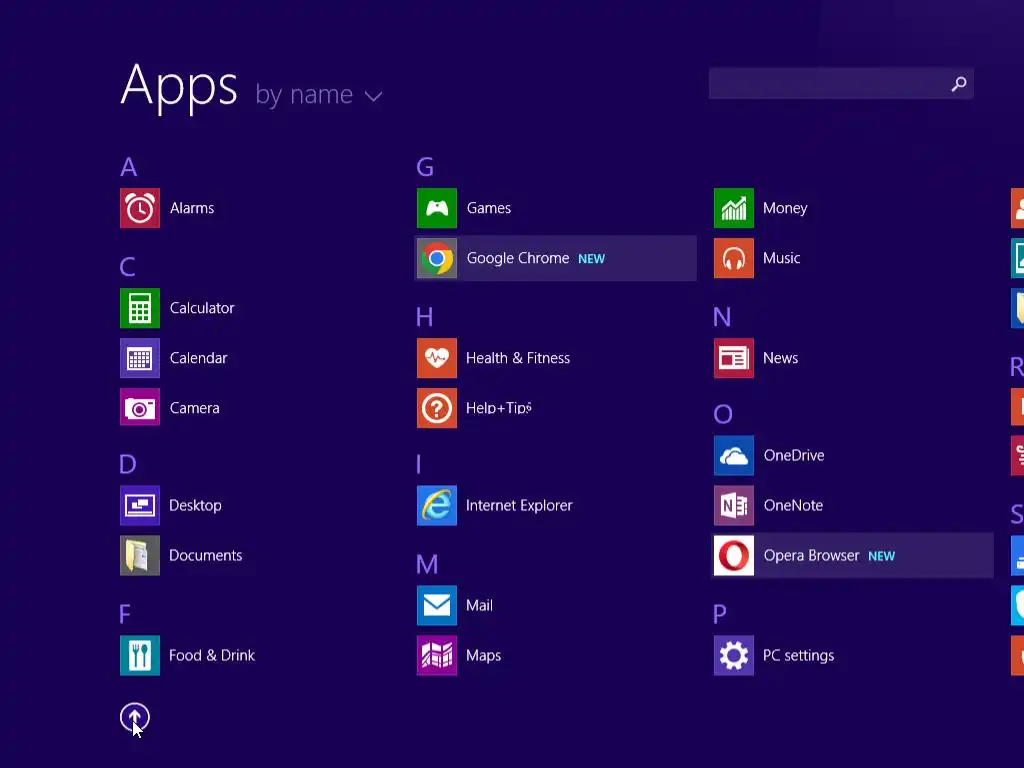Viewport: 1024px width, 768px height.
Task: Launch Opera Browser from its icon
Action: point(734,556)
